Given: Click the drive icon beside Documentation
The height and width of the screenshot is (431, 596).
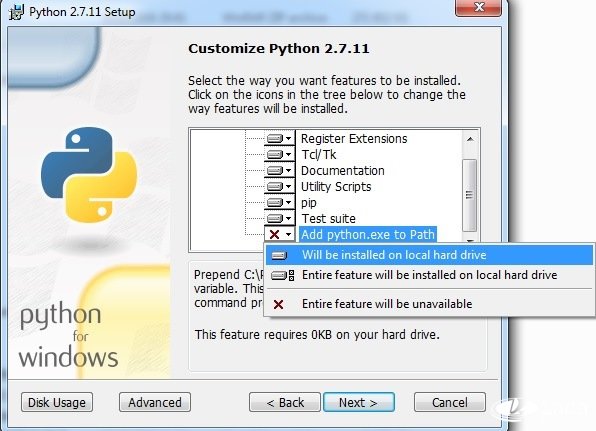Looking at the screenshot, I should (275, 170).
